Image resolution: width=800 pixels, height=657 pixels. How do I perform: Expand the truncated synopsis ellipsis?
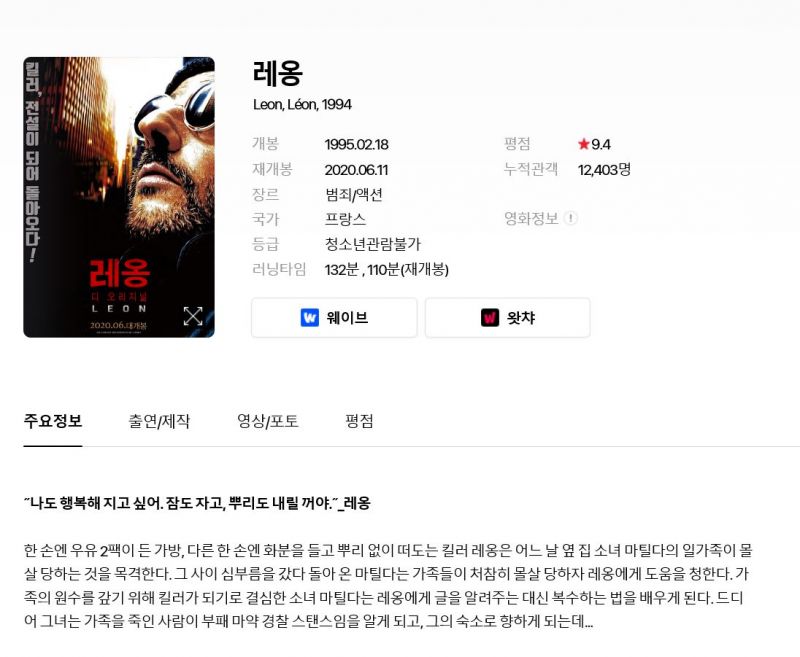[x=588, y=623]
